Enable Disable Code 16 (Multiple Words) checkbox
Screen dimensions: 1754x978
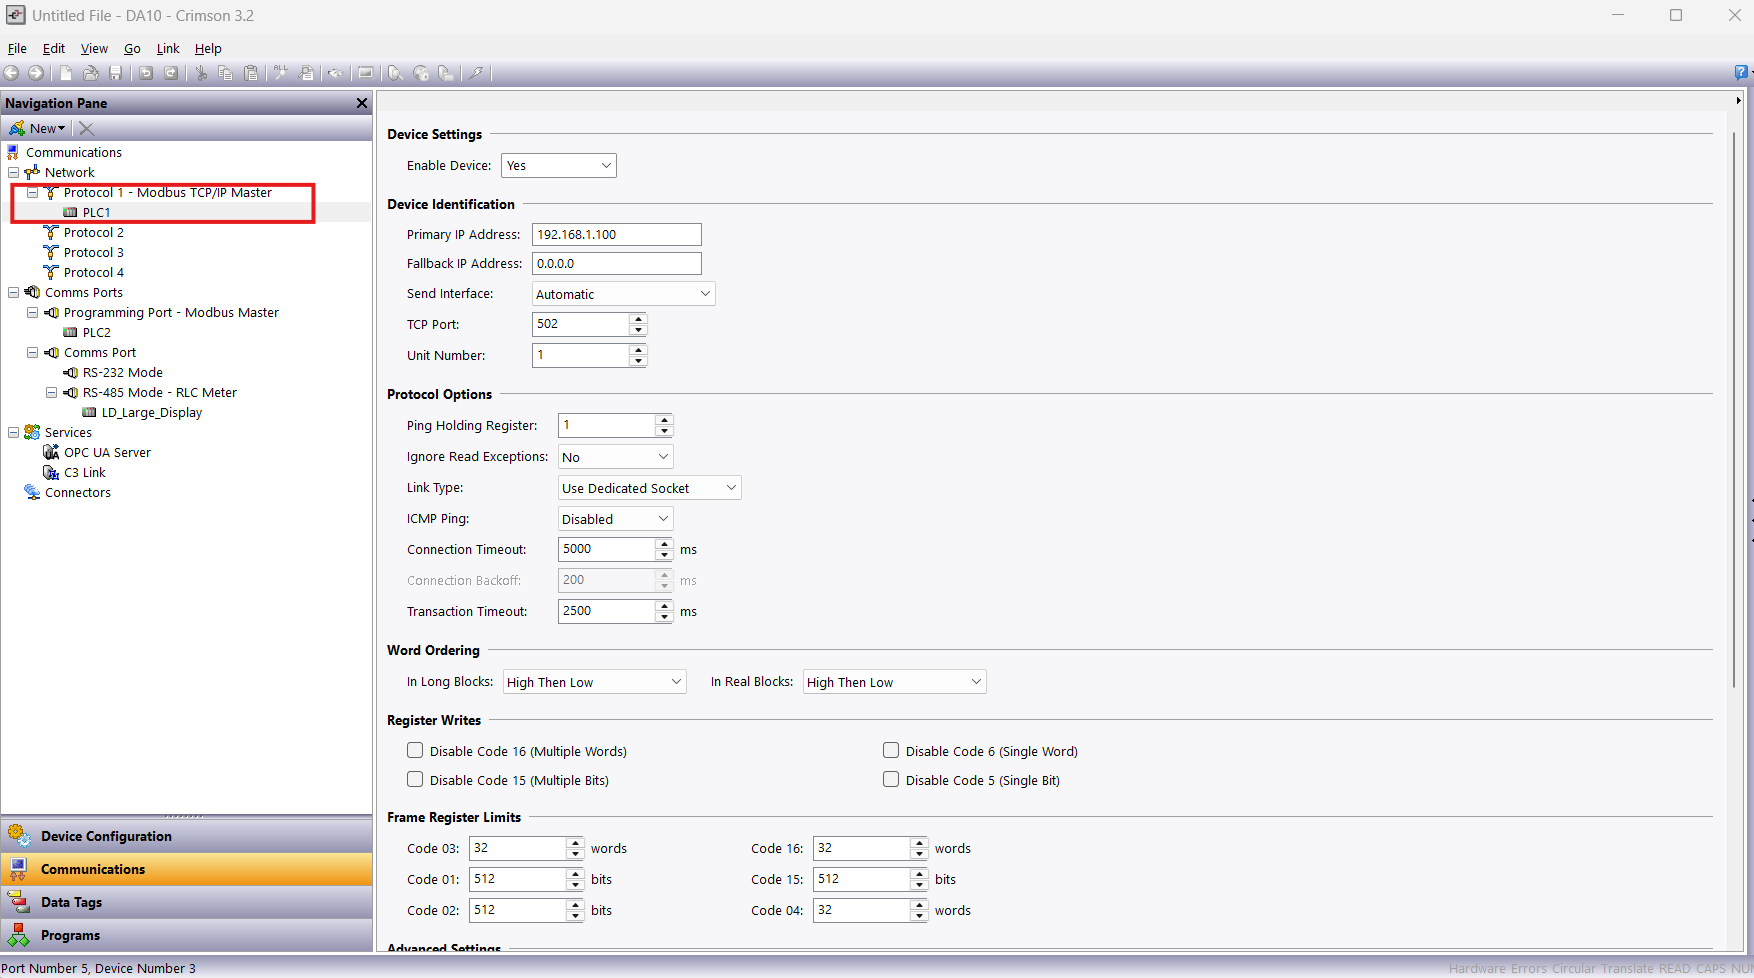pyautogui.click(x=415, y=750)
